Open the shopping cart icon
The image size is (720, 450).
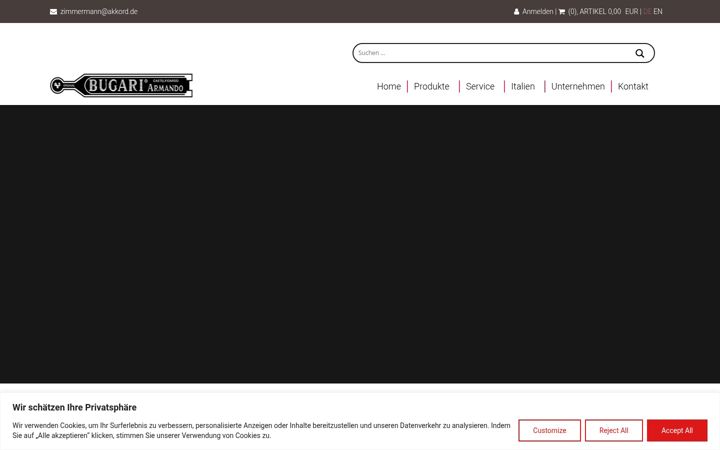(562, 11)
